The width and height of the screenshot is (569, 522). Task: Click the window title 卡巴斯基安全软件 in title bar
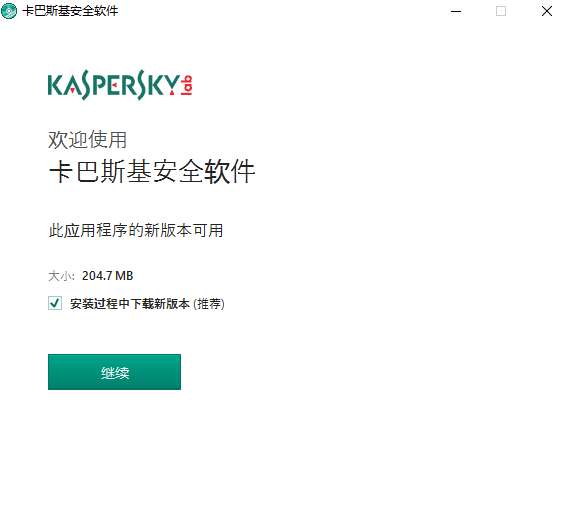70,11
